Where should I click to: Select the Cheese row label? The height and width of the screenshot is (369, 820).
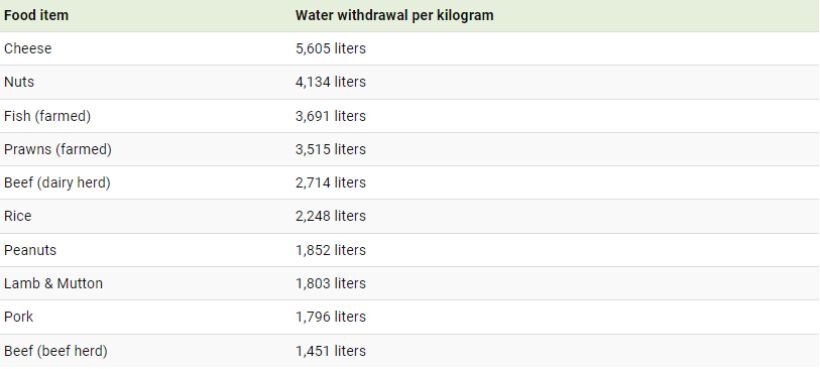(x=28, y=49)
